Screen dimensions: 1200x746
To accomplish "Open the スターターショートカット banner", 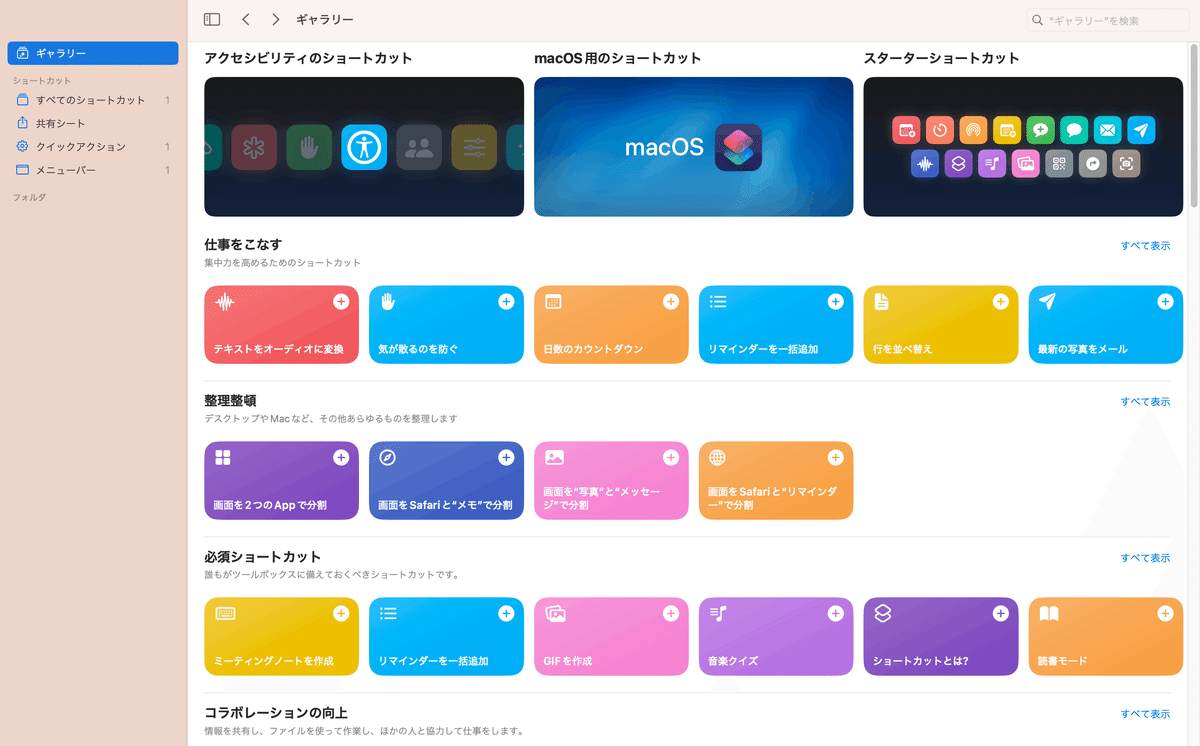I will coord(1023,147).
